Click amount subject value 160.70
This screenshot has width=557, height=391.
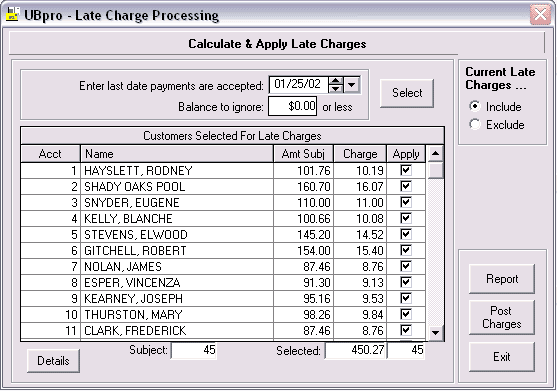pyautogui.click(x=303, y=186)
